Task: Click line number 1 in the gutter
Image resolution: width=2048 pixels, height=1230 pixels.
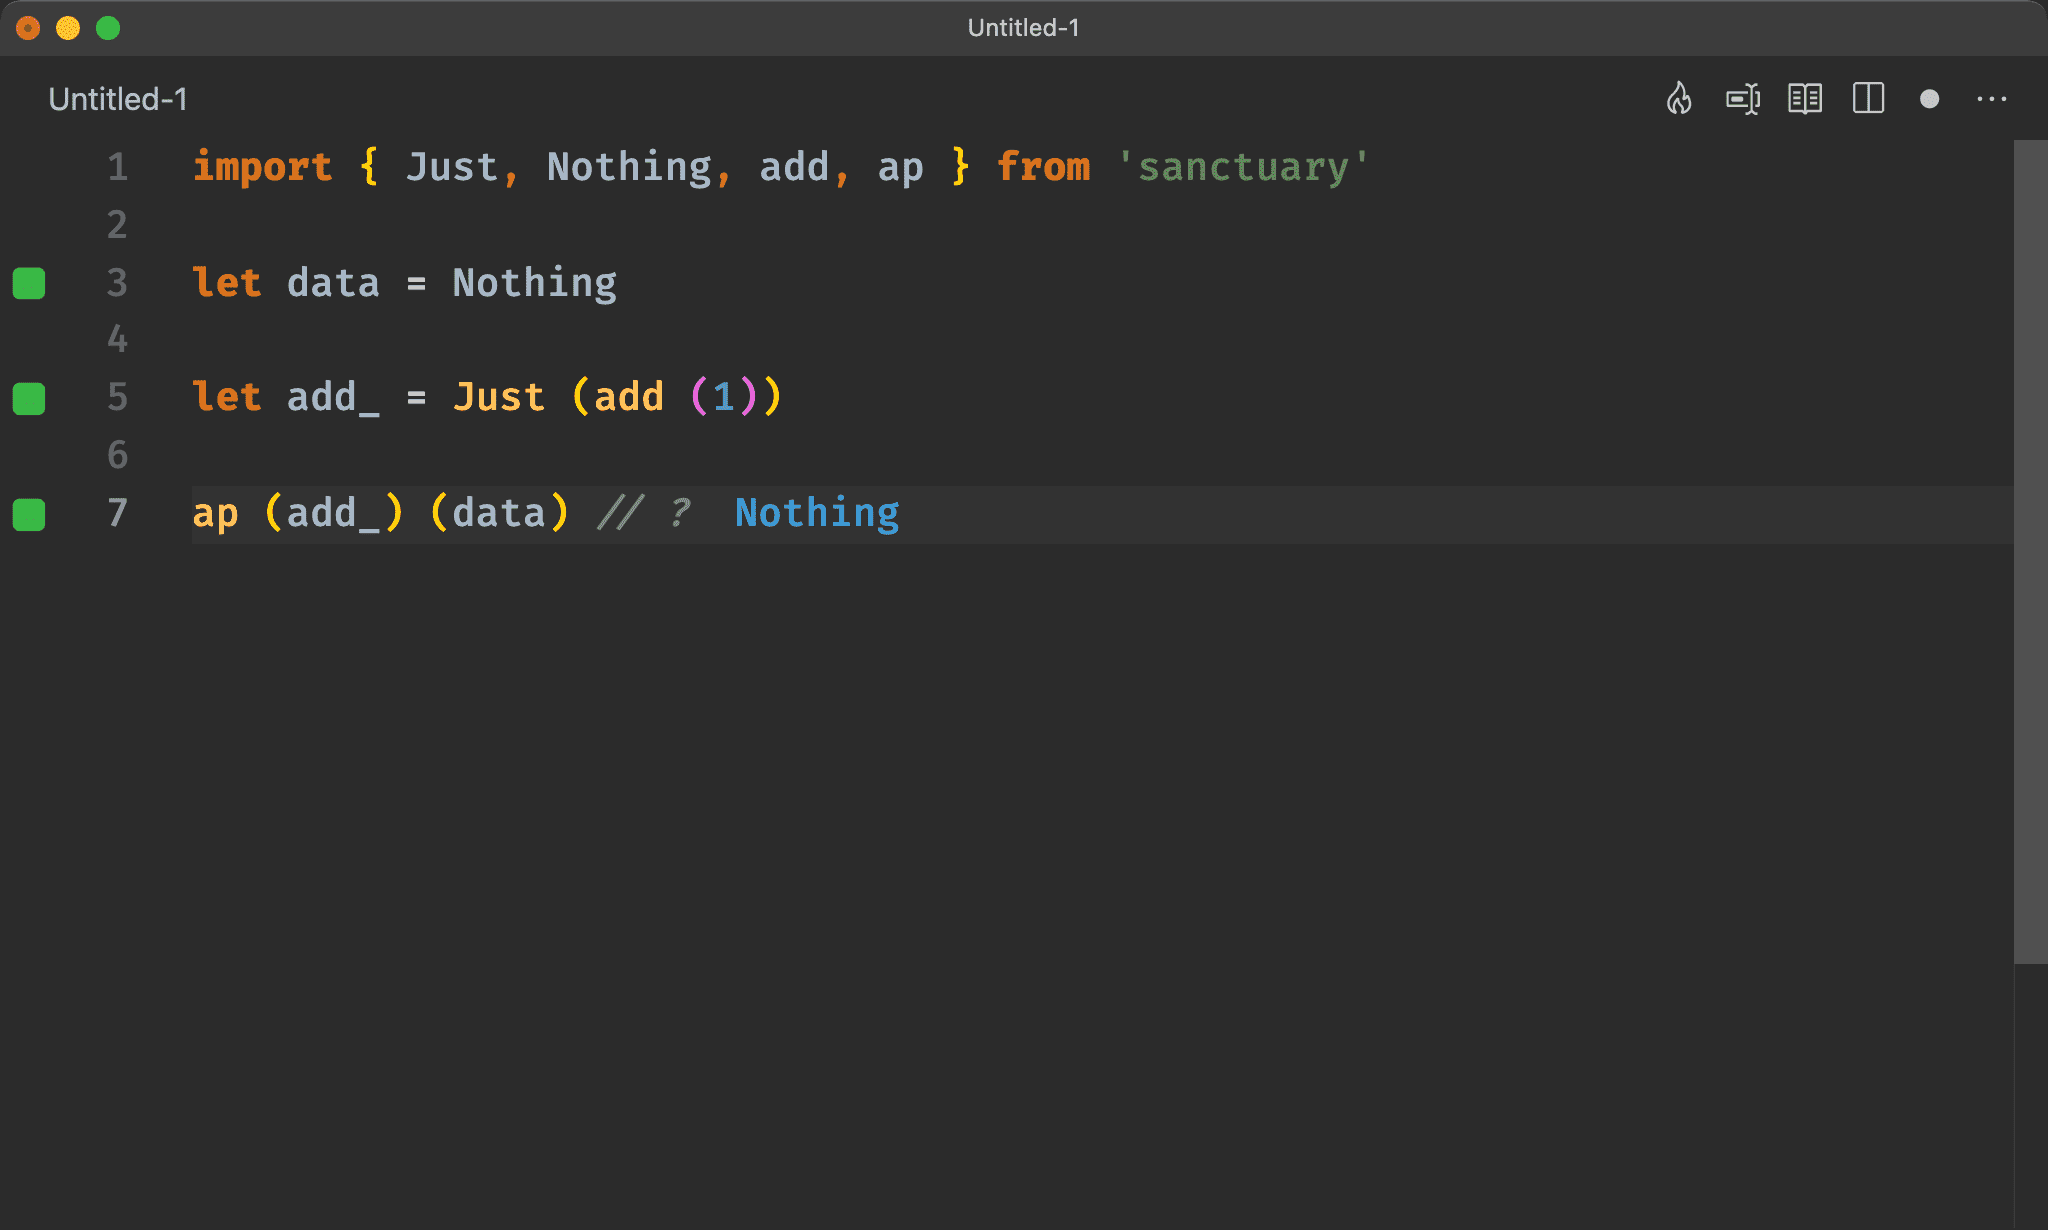Action: point(118,167)
